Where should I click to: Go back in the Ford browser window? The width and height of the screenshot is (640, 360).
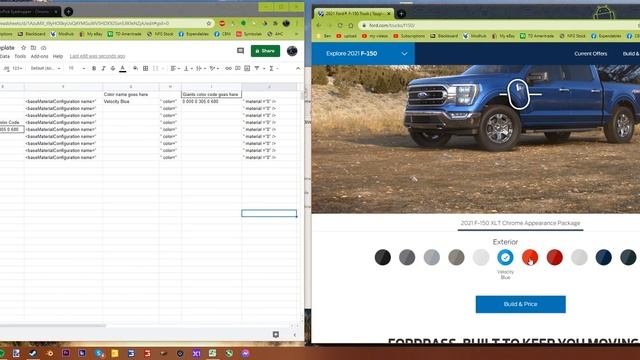coord(319,25)
